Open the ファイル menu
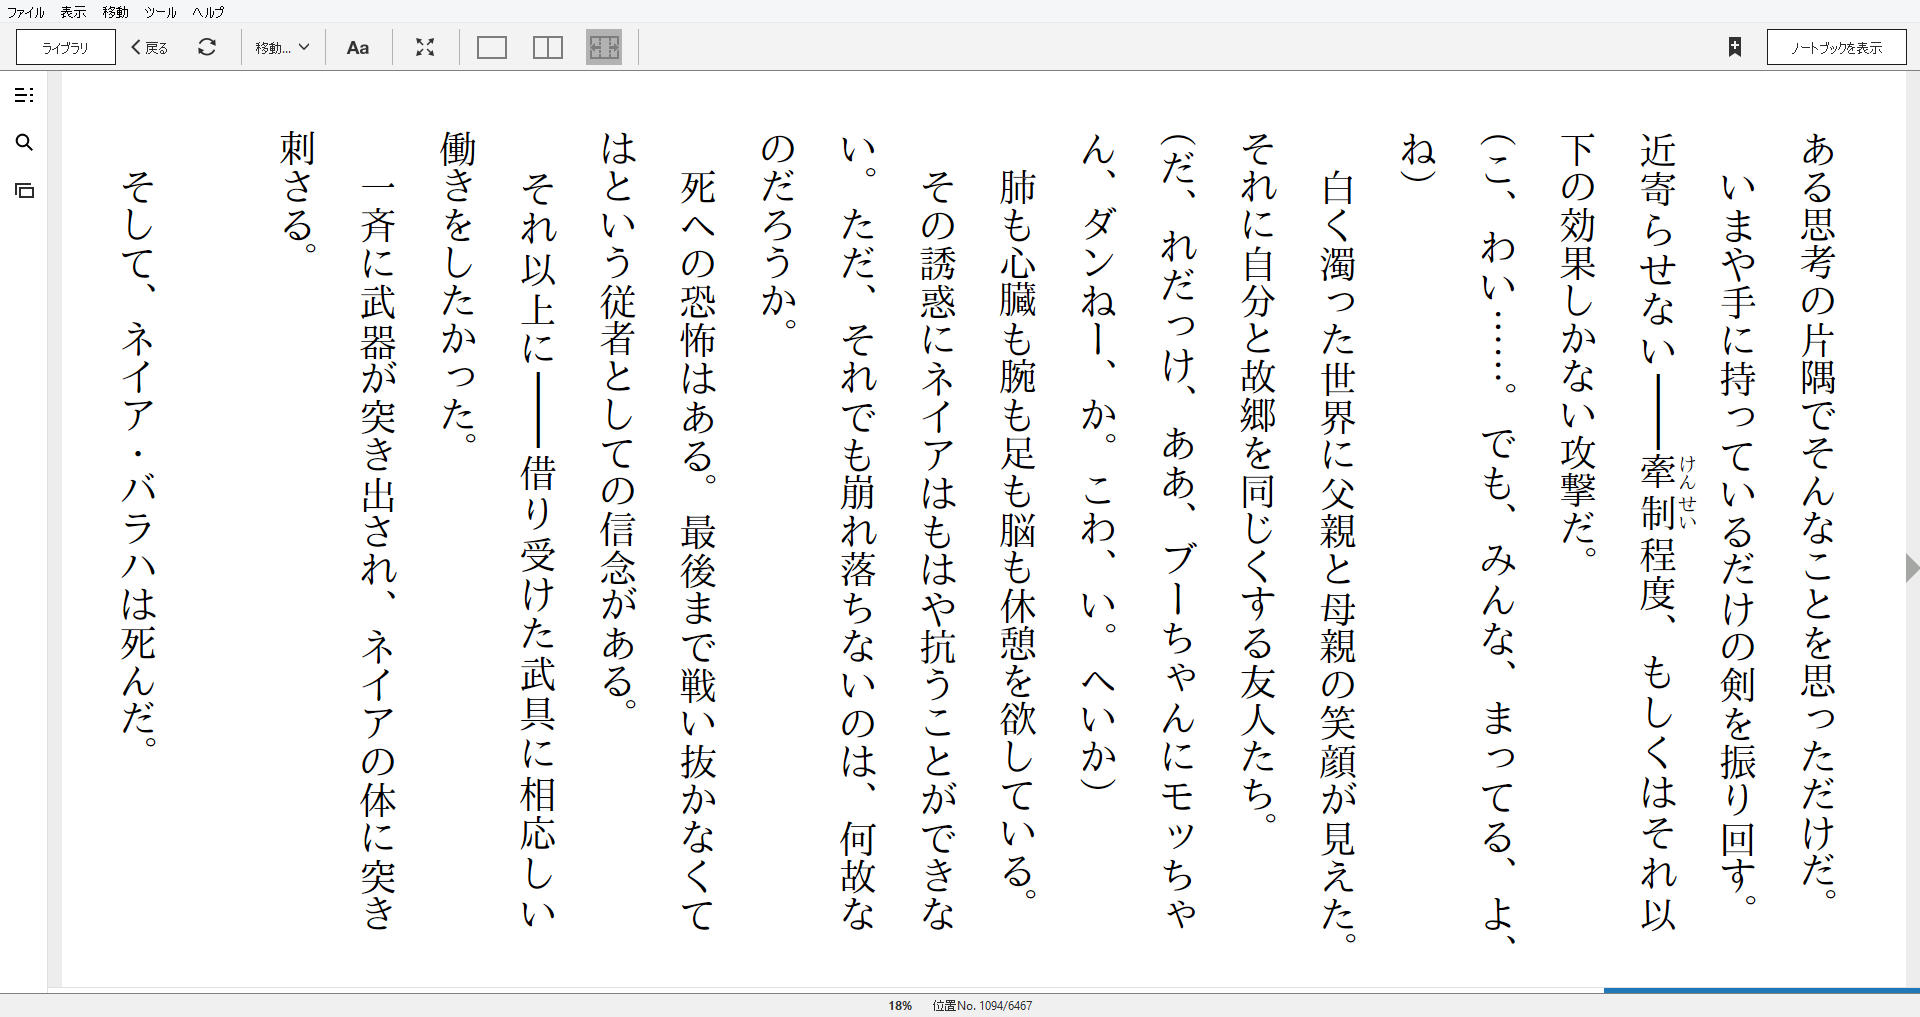Viewport: 1920px width, 1017px height. click(x=26, y=12)
